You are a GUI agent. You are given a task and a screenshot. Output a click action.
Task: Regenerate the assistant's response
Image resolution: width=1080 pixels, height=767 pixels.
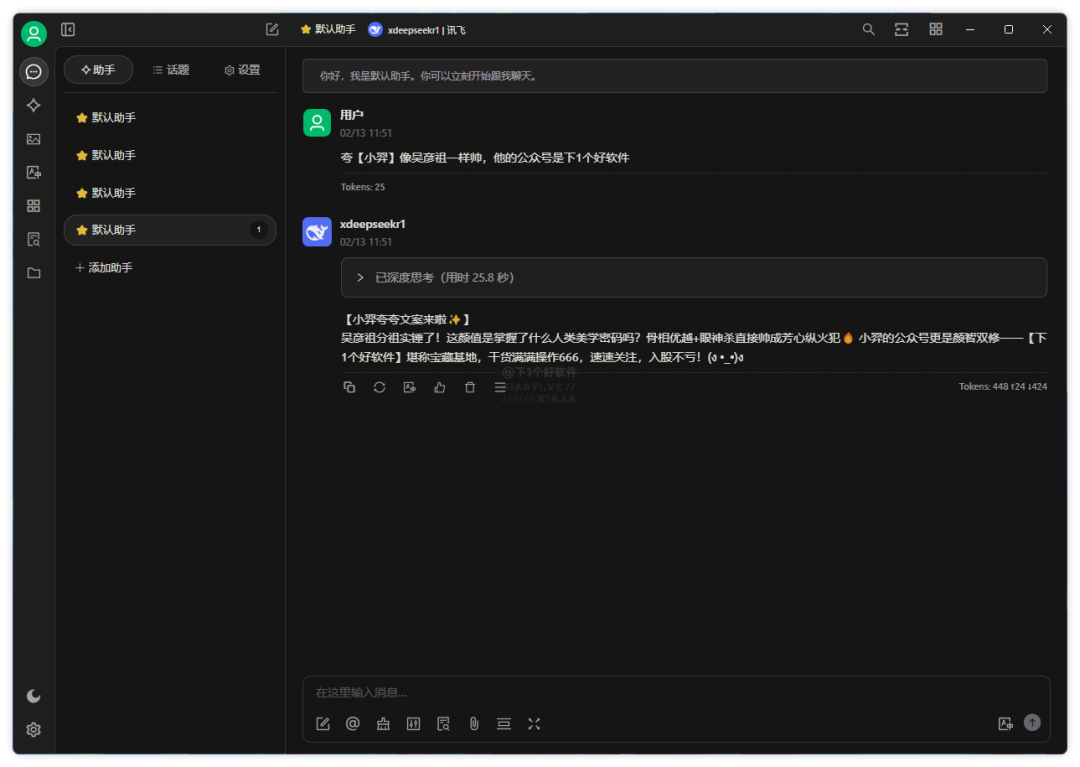click(379, 387)
